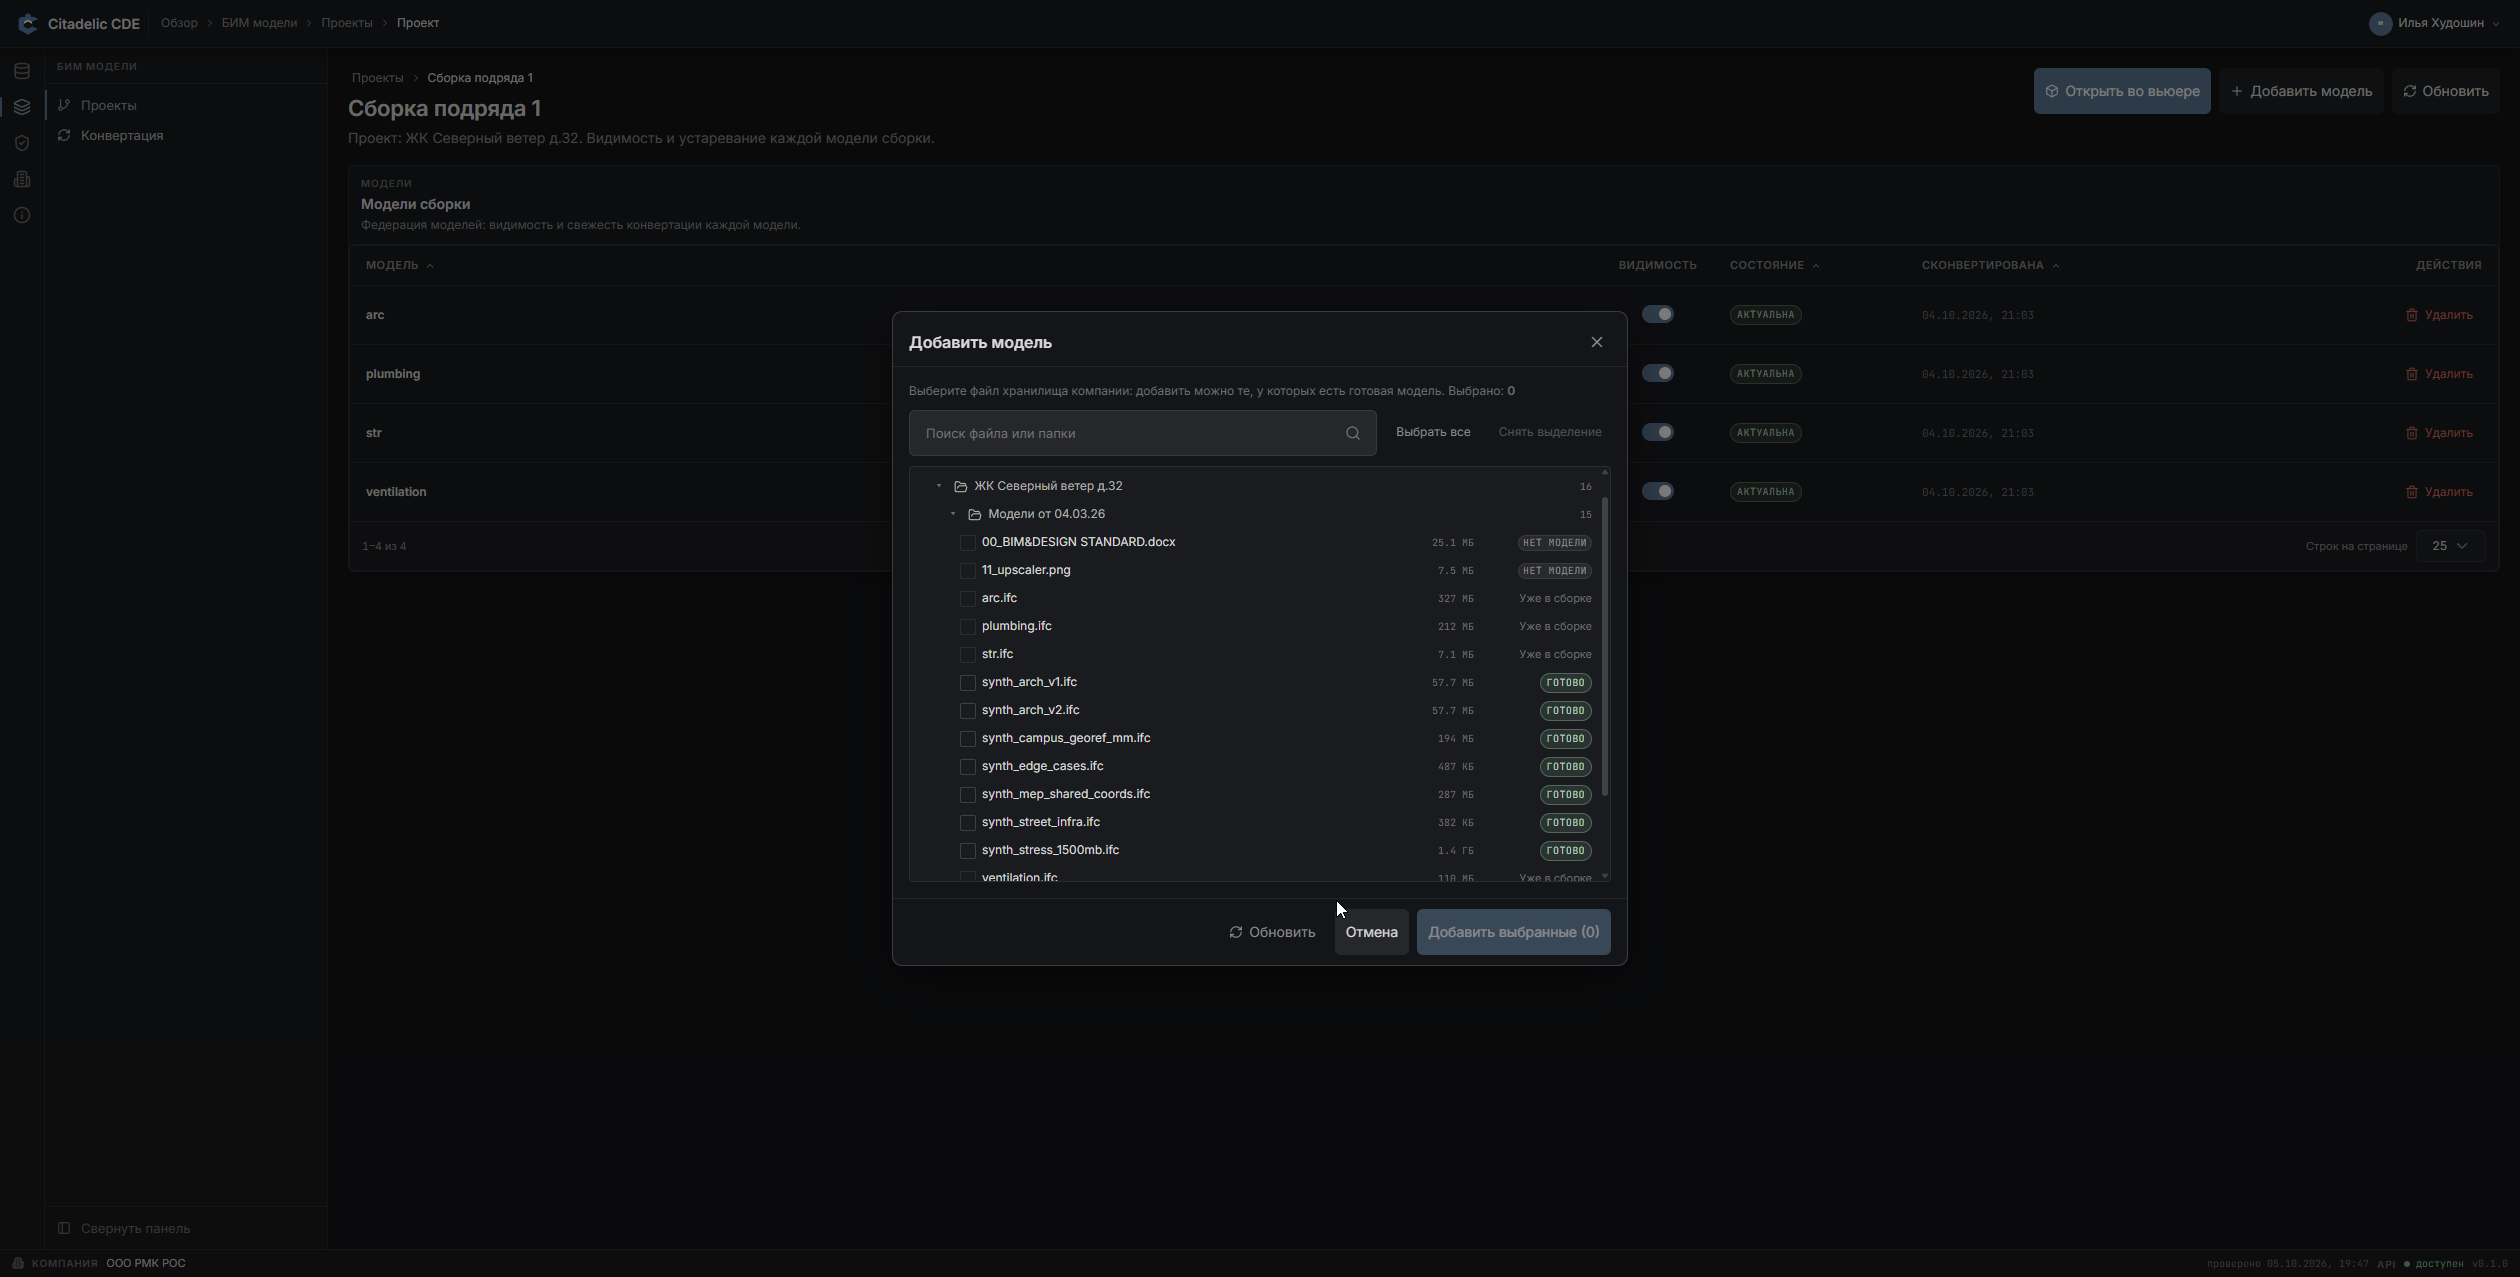
Task: Open the company building sidebar icon
Action: pyautogui.click(x=22, y=179)
